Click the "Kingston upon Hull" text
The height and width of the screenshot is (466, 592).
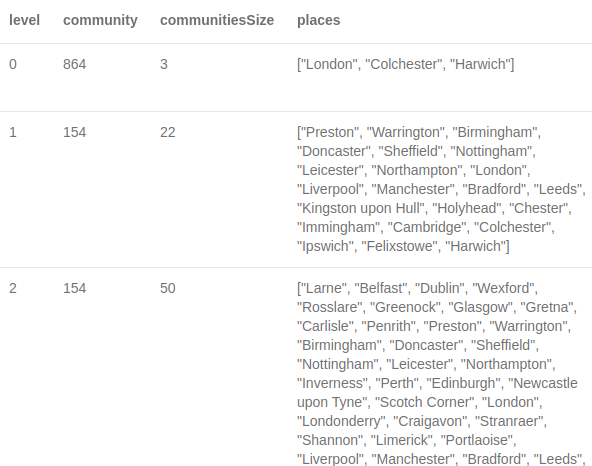[x=361, y=208]
